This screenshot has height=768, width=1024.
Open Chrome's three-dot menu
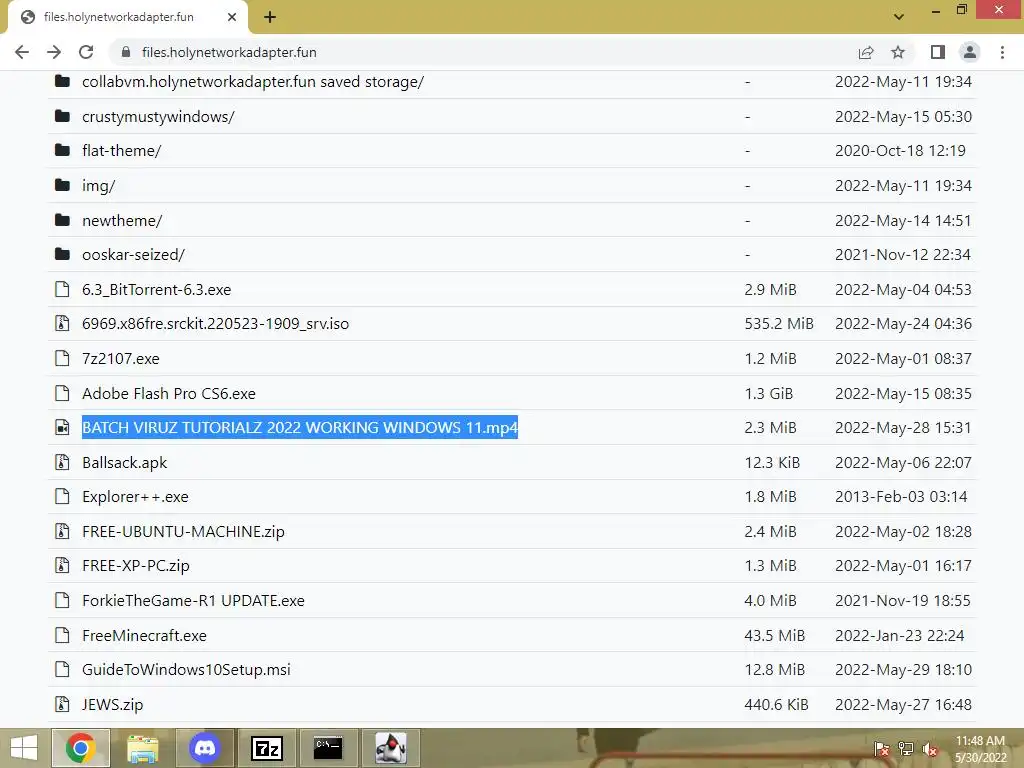pos(1002,52)
